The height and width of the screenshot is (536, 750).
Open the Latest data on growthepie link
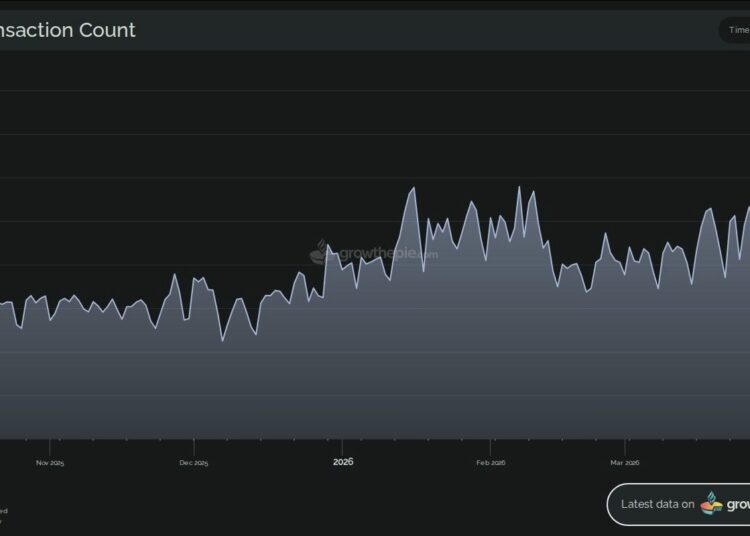pos(680,504)
